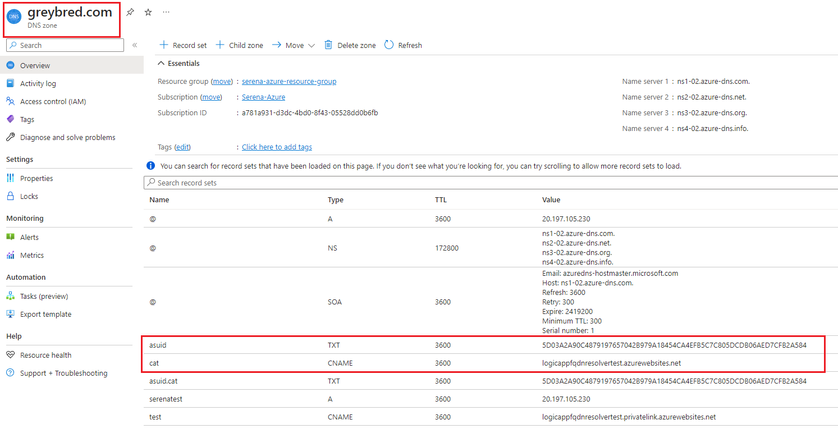Click the Tags edit link

(183, 147)
